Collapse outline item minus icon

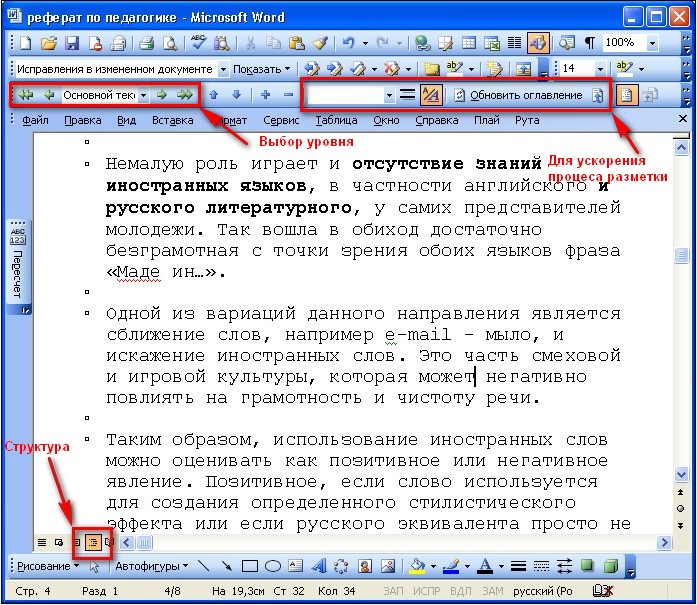(288, 95)
